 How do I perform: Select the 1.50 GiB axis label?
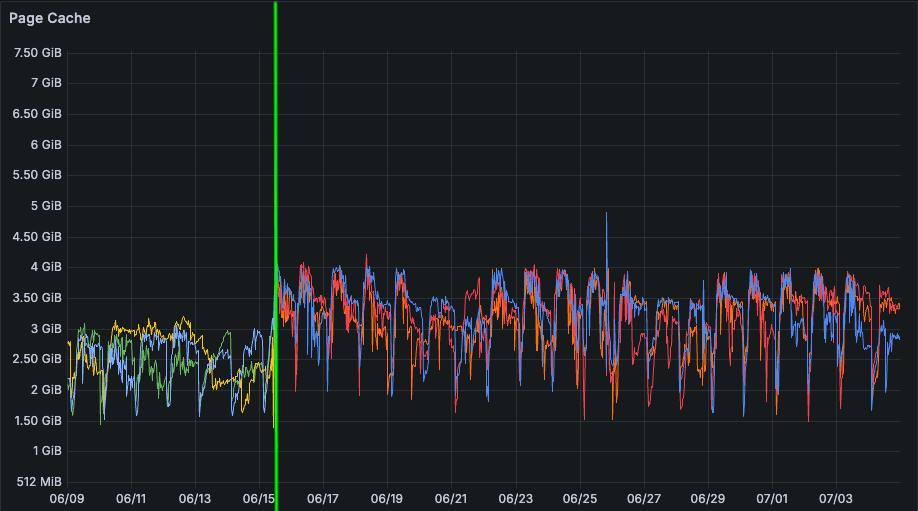[37, 420]
